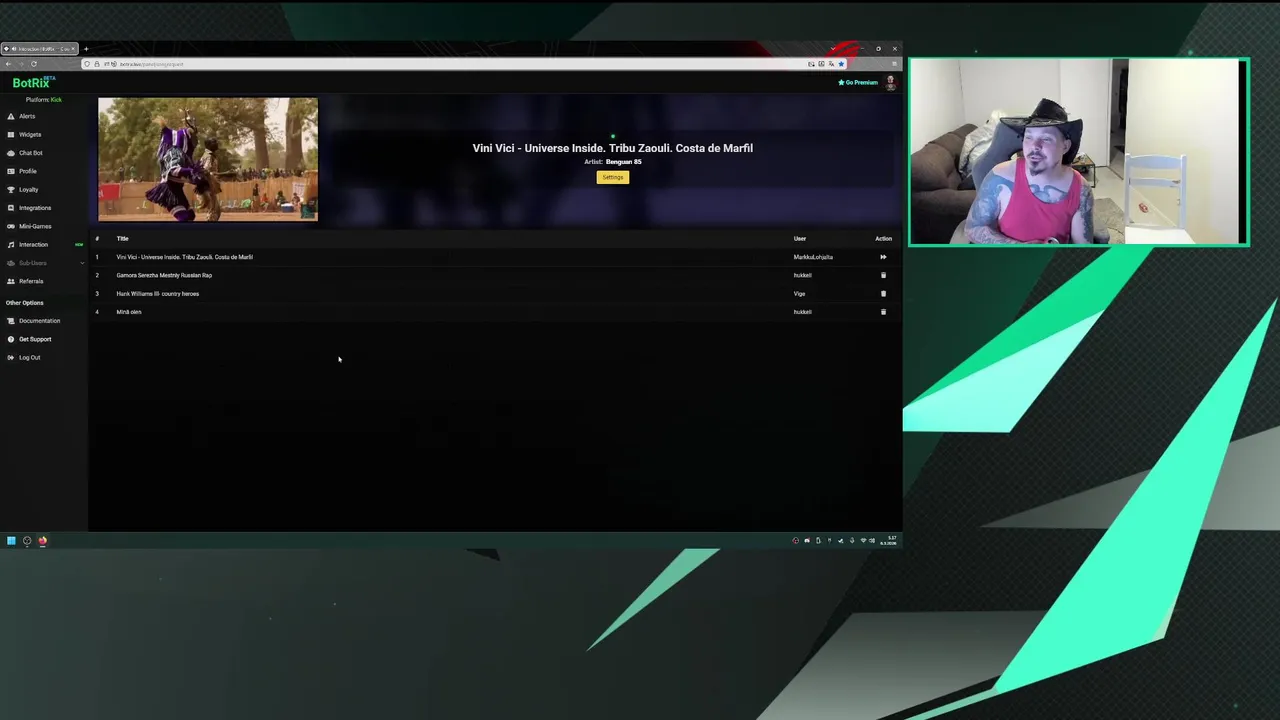
Task: Click the Firefox taskbar icon
Action: pyautogui.click(x=43, y=541)
